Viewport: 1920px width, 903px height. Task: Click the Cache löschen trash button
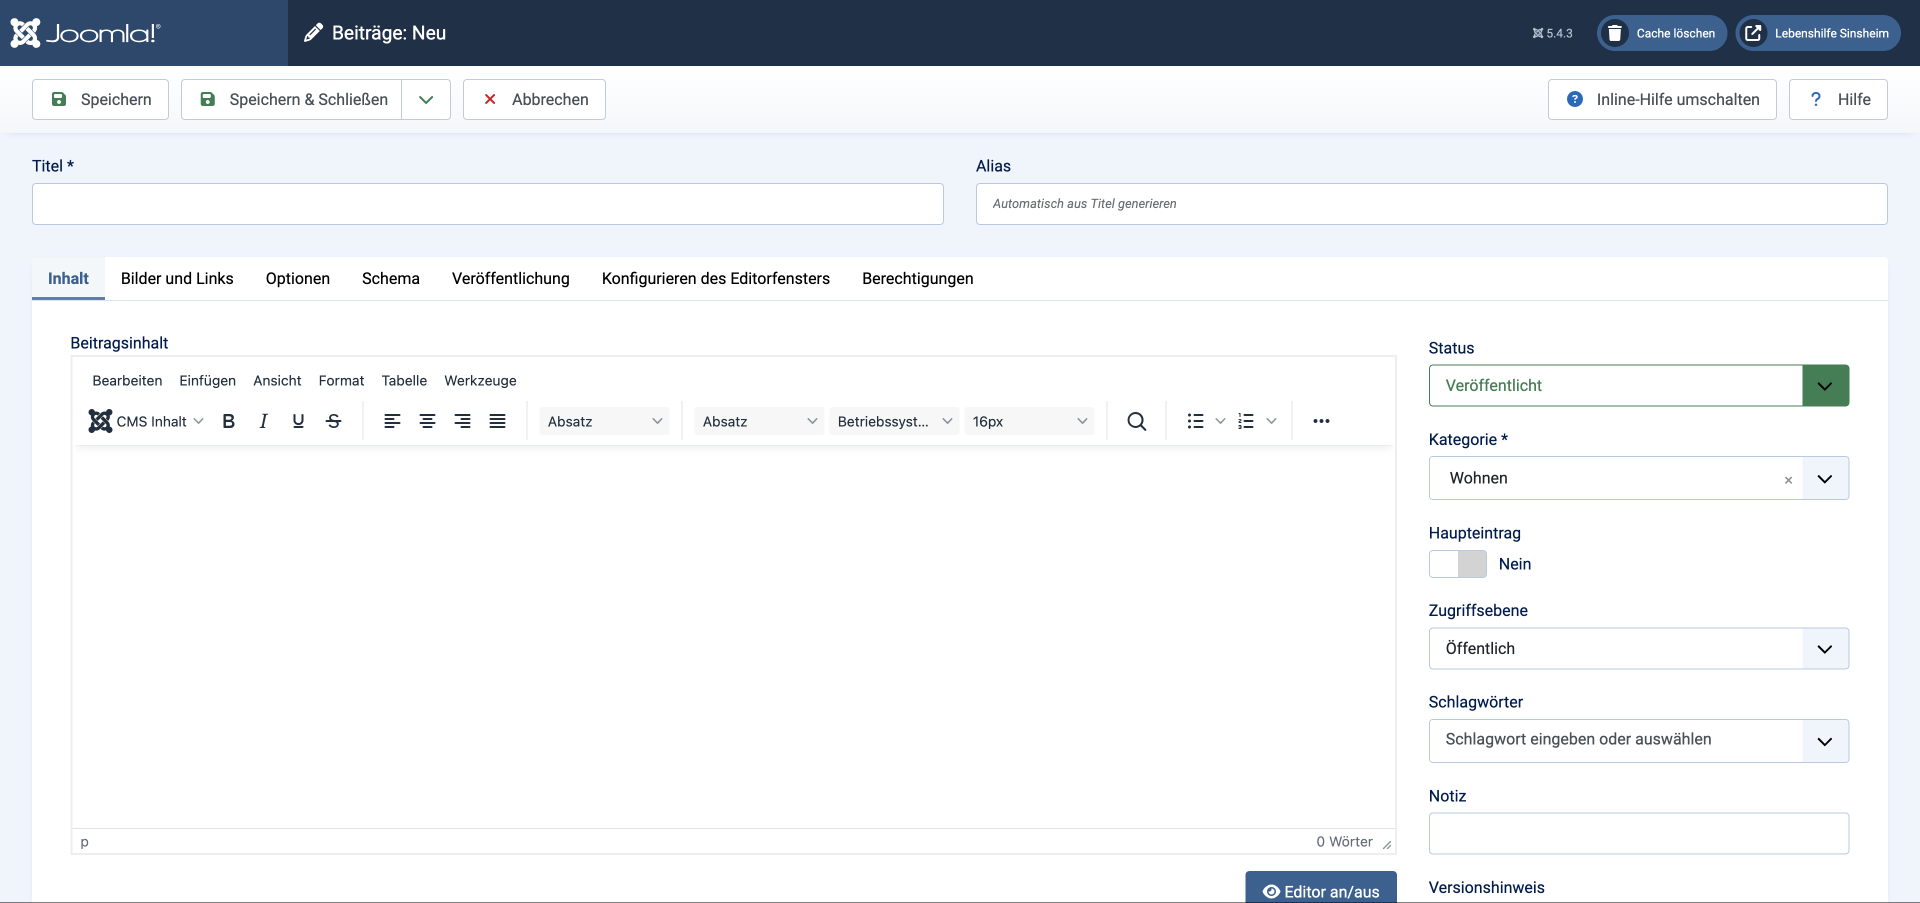(1662, 33)
